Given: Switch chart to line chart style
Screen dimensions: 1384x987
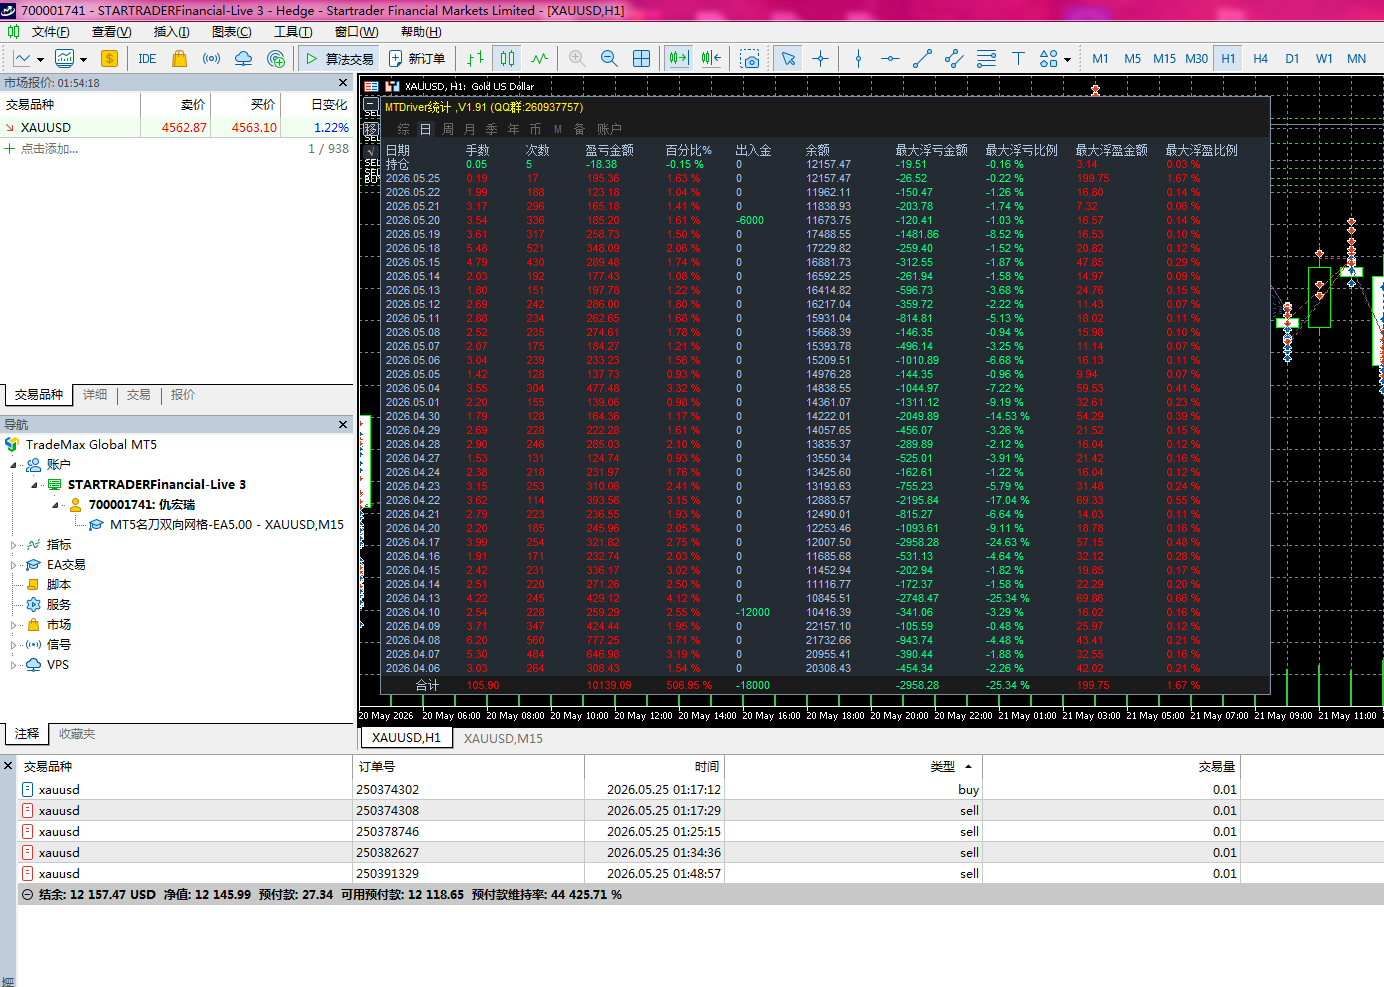Looking at the screenshot, I should [540, 58].
